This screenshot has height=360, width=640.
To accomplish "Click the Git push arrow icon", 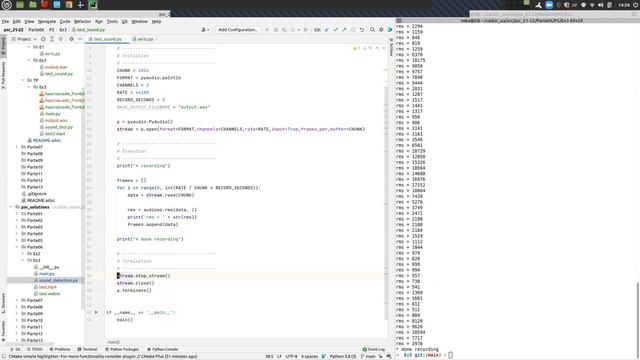I will coord(344,30).
